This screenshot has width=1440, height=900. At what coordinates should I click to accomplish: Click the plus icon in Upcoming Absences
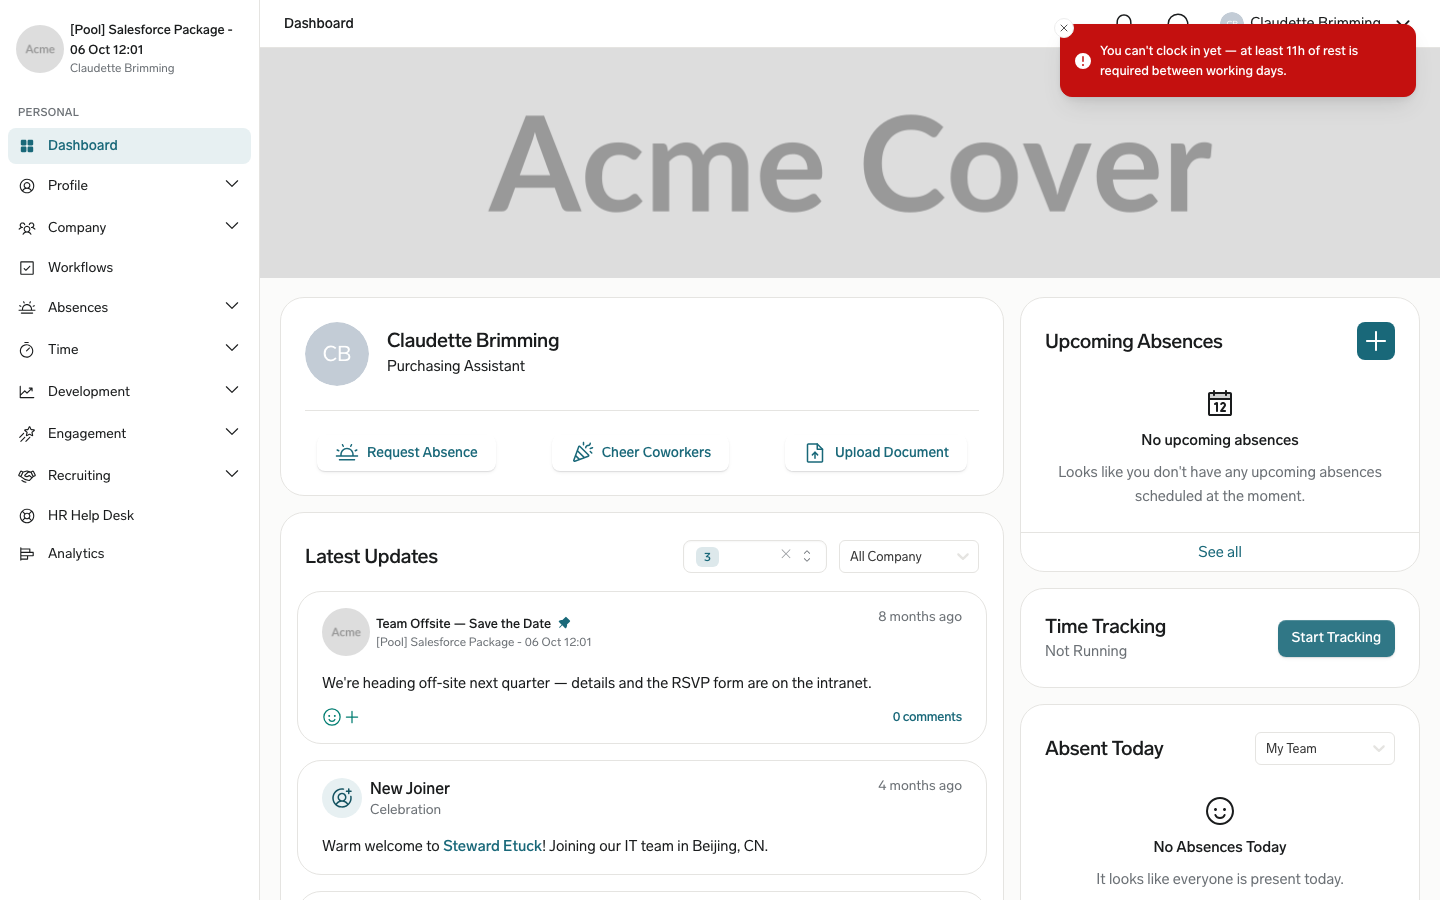pyautogui.click(x=1375, y=341)
